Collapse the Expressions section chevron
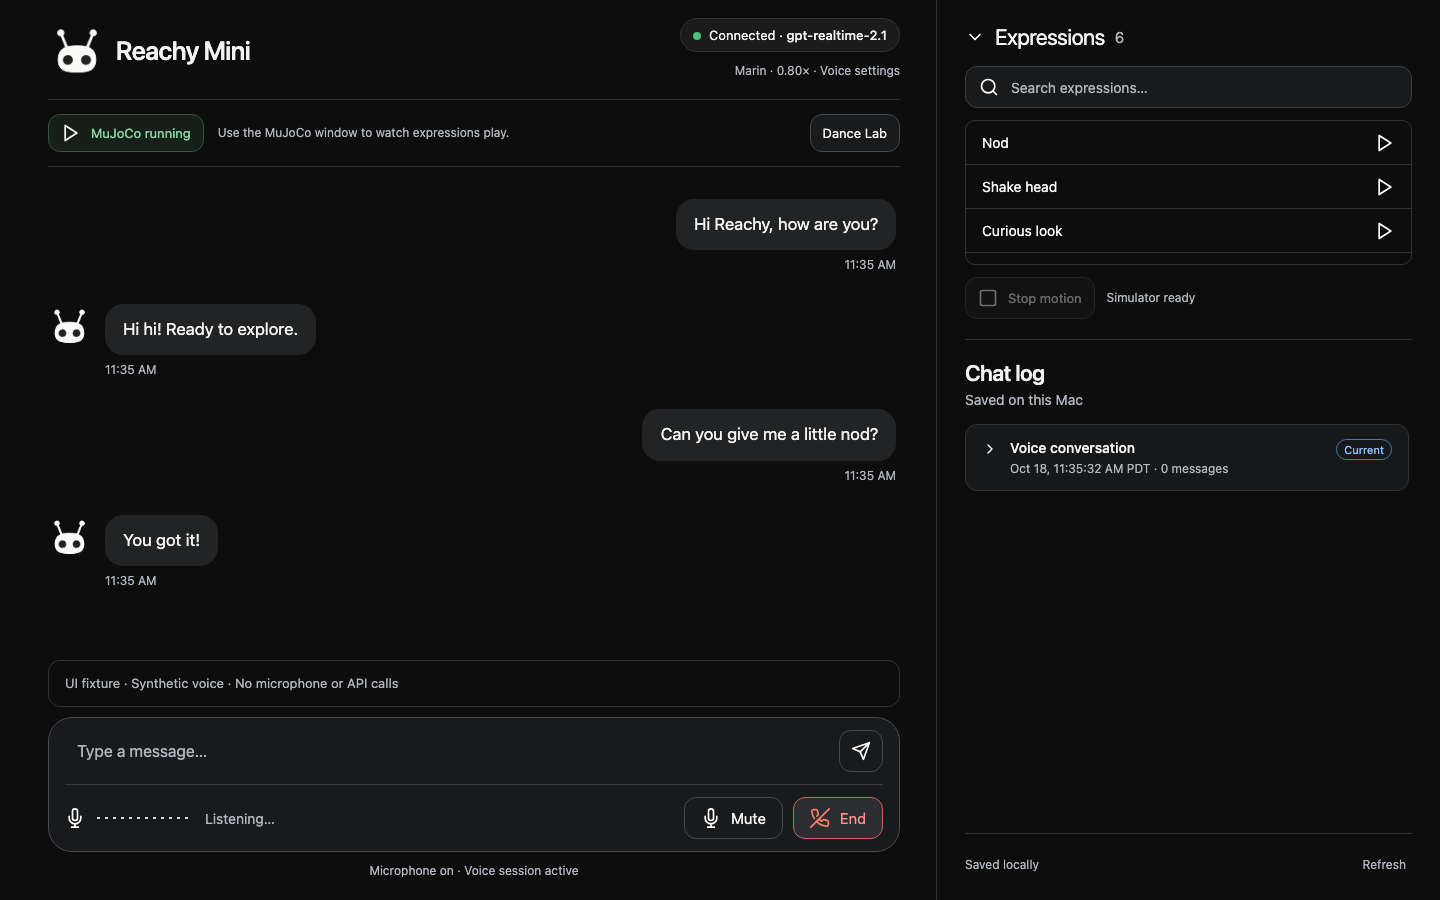1440x900 pixels. pyautogui.click(x=975, y=37)
